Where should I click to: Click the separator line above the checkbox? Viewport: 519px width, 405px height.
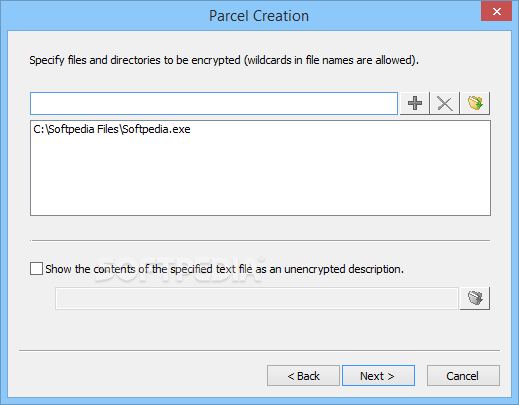[260, 240]
